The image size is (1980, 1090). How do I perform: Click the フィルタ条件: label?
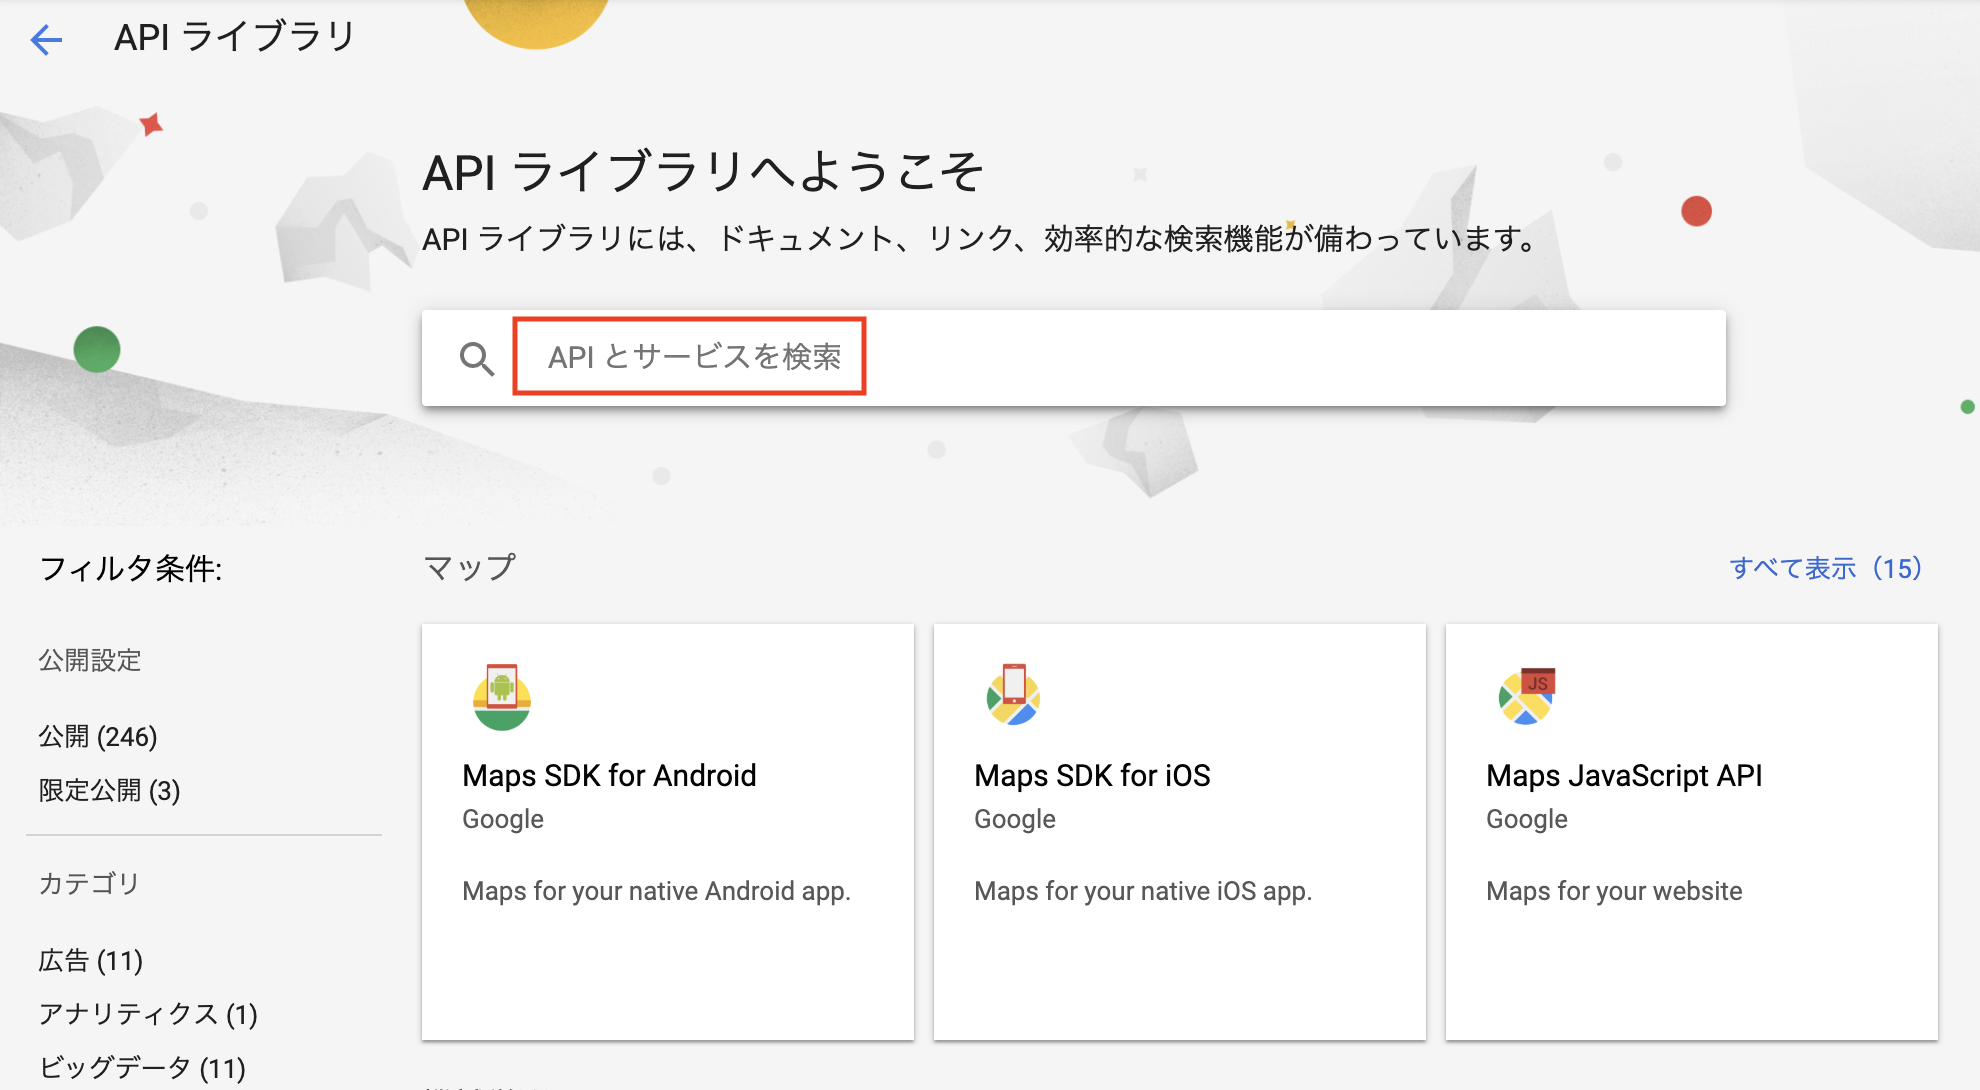(x=131, y=569)
